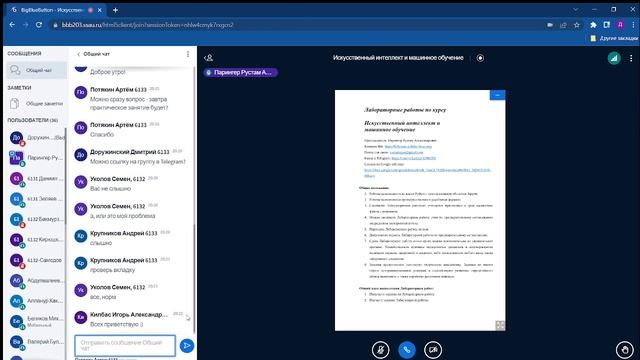Open a new browser tab with plus
The height and width of the screenshot is (360, 640).
pos(115,10)
